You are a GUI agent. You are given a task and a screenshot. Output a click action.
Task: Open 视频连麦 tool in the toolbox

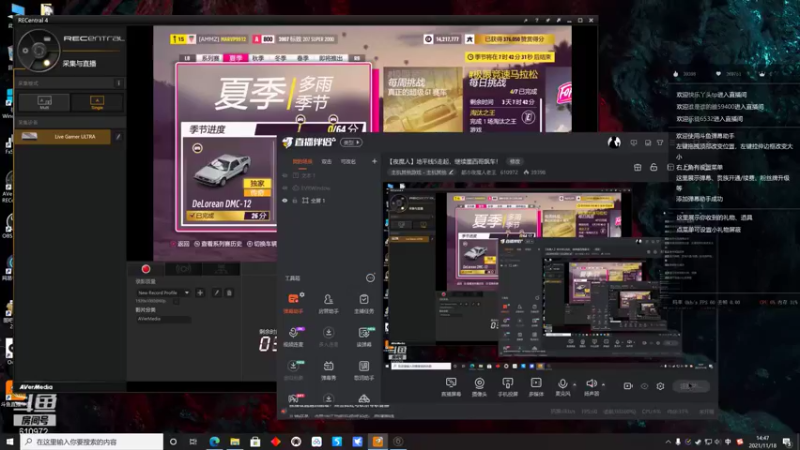pyautogui.click(x=293, y=337)
